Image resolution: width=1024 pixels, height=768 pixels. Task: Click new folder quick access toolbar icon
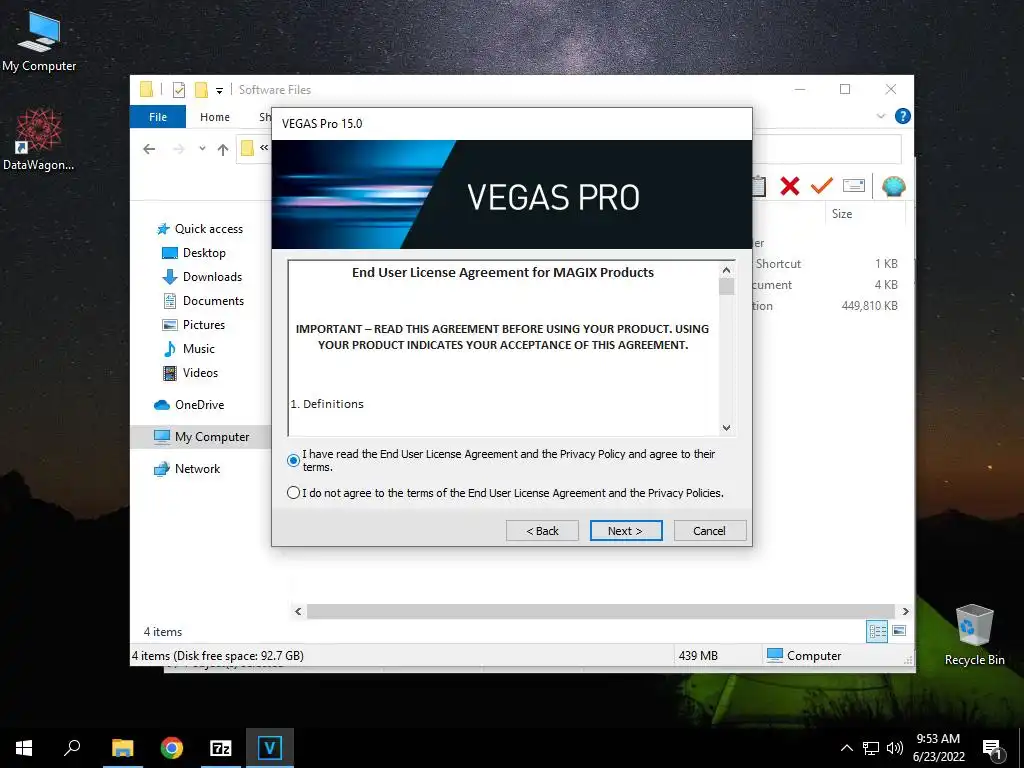(201, 89)
